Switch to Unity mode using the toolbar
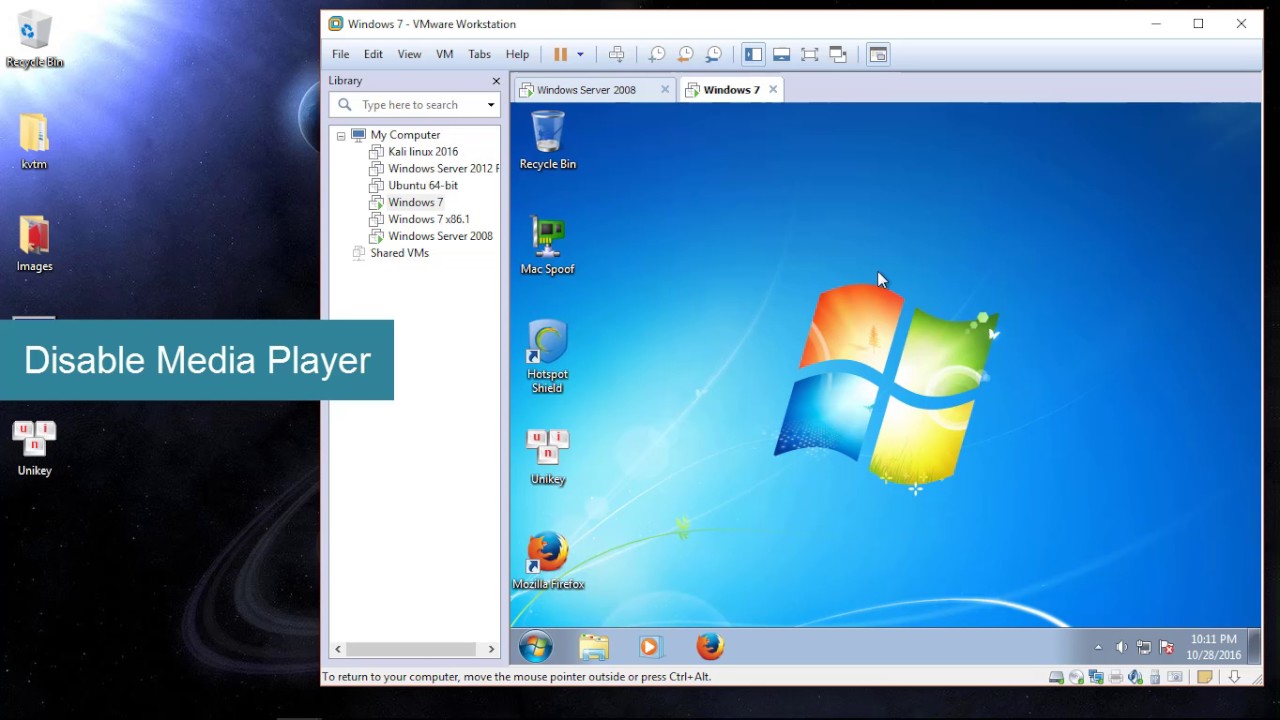 pyautogui.click(x=838, y=54)
